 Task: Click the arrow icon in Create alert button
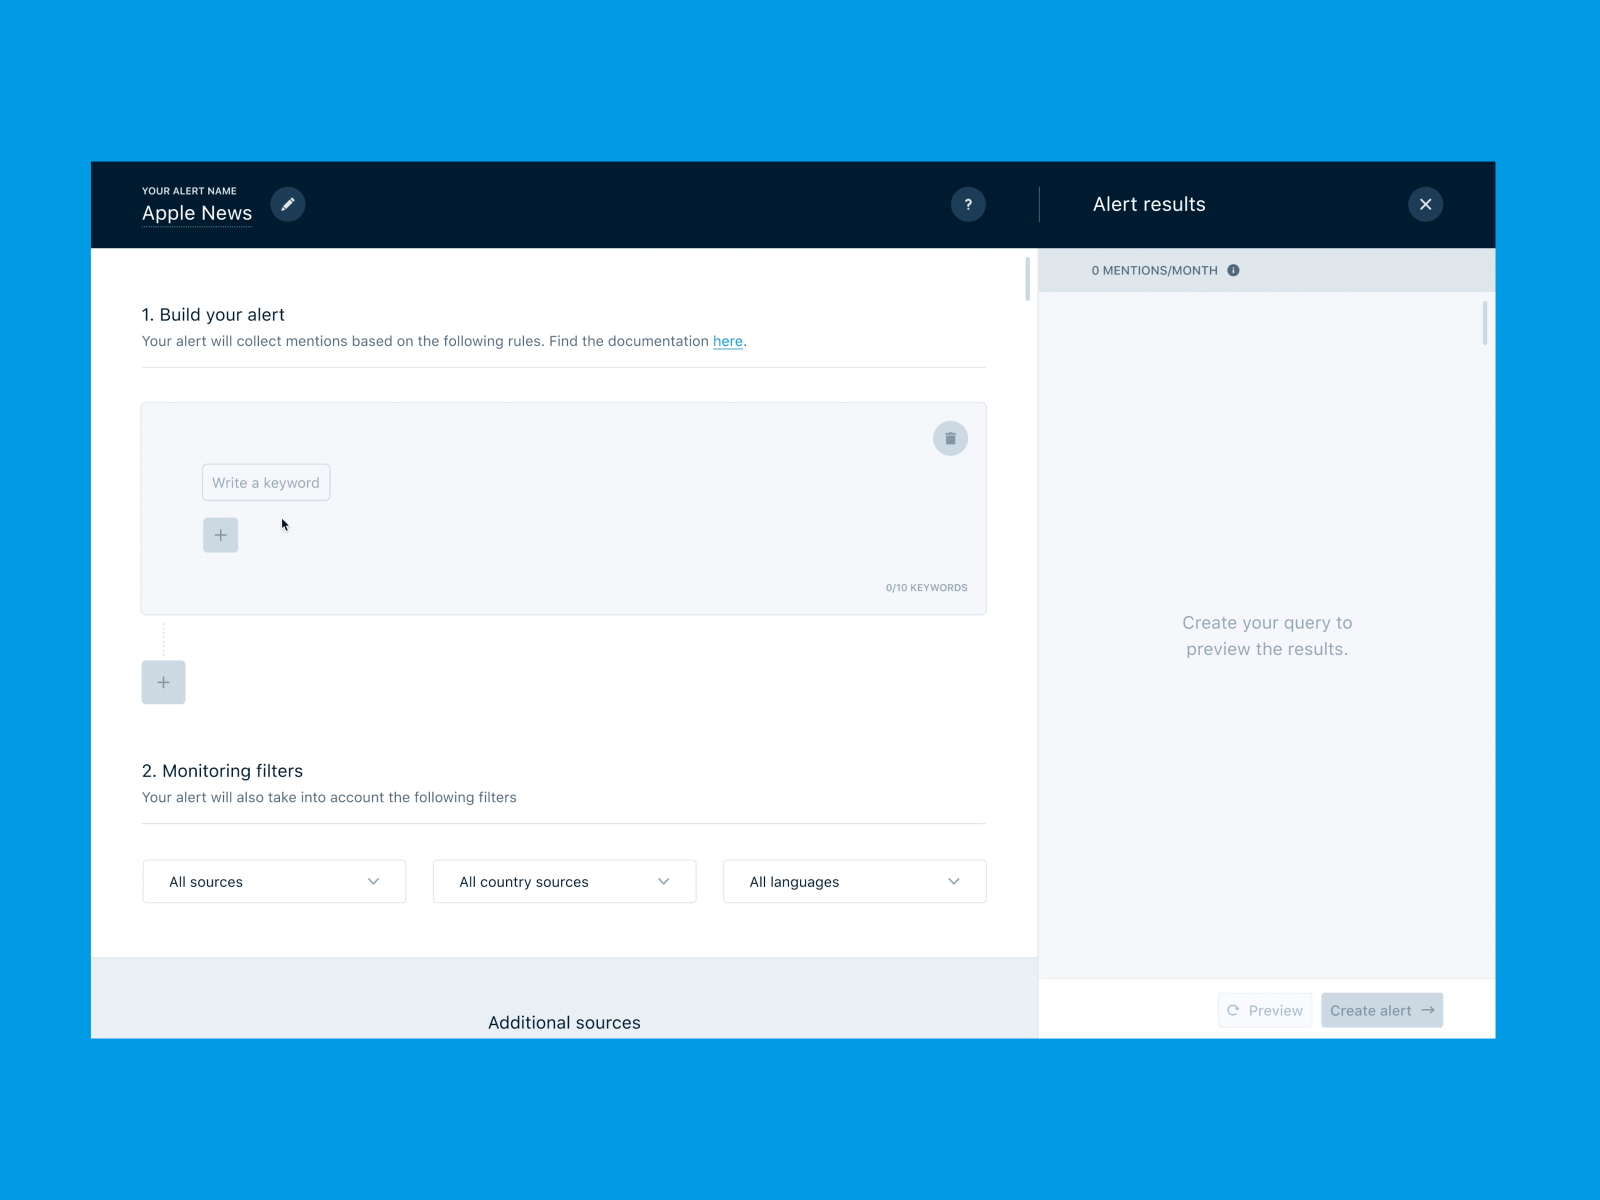tap(1426, 1010)
